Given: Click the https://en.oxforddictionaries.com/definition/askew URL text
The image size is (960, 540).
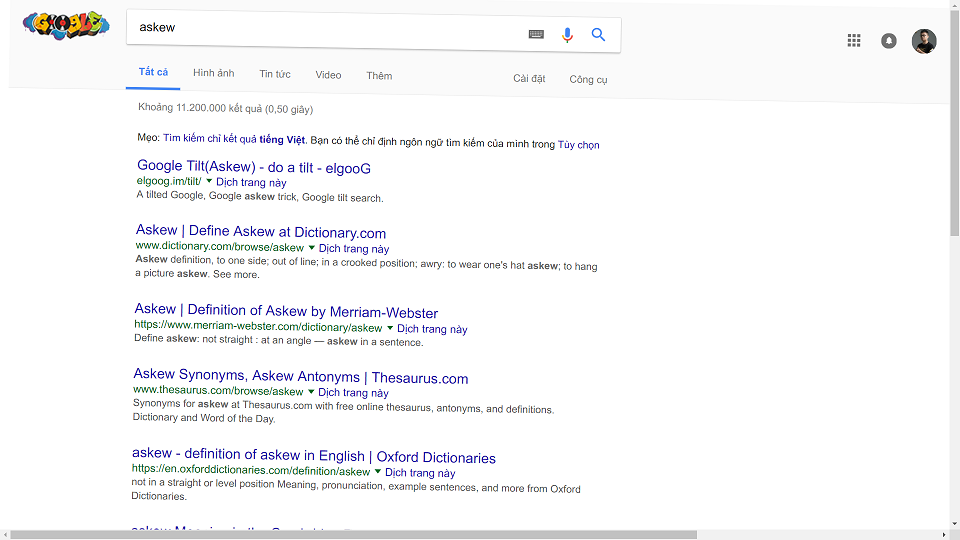Looking at the screenshot, I should (x=251, y=470).
